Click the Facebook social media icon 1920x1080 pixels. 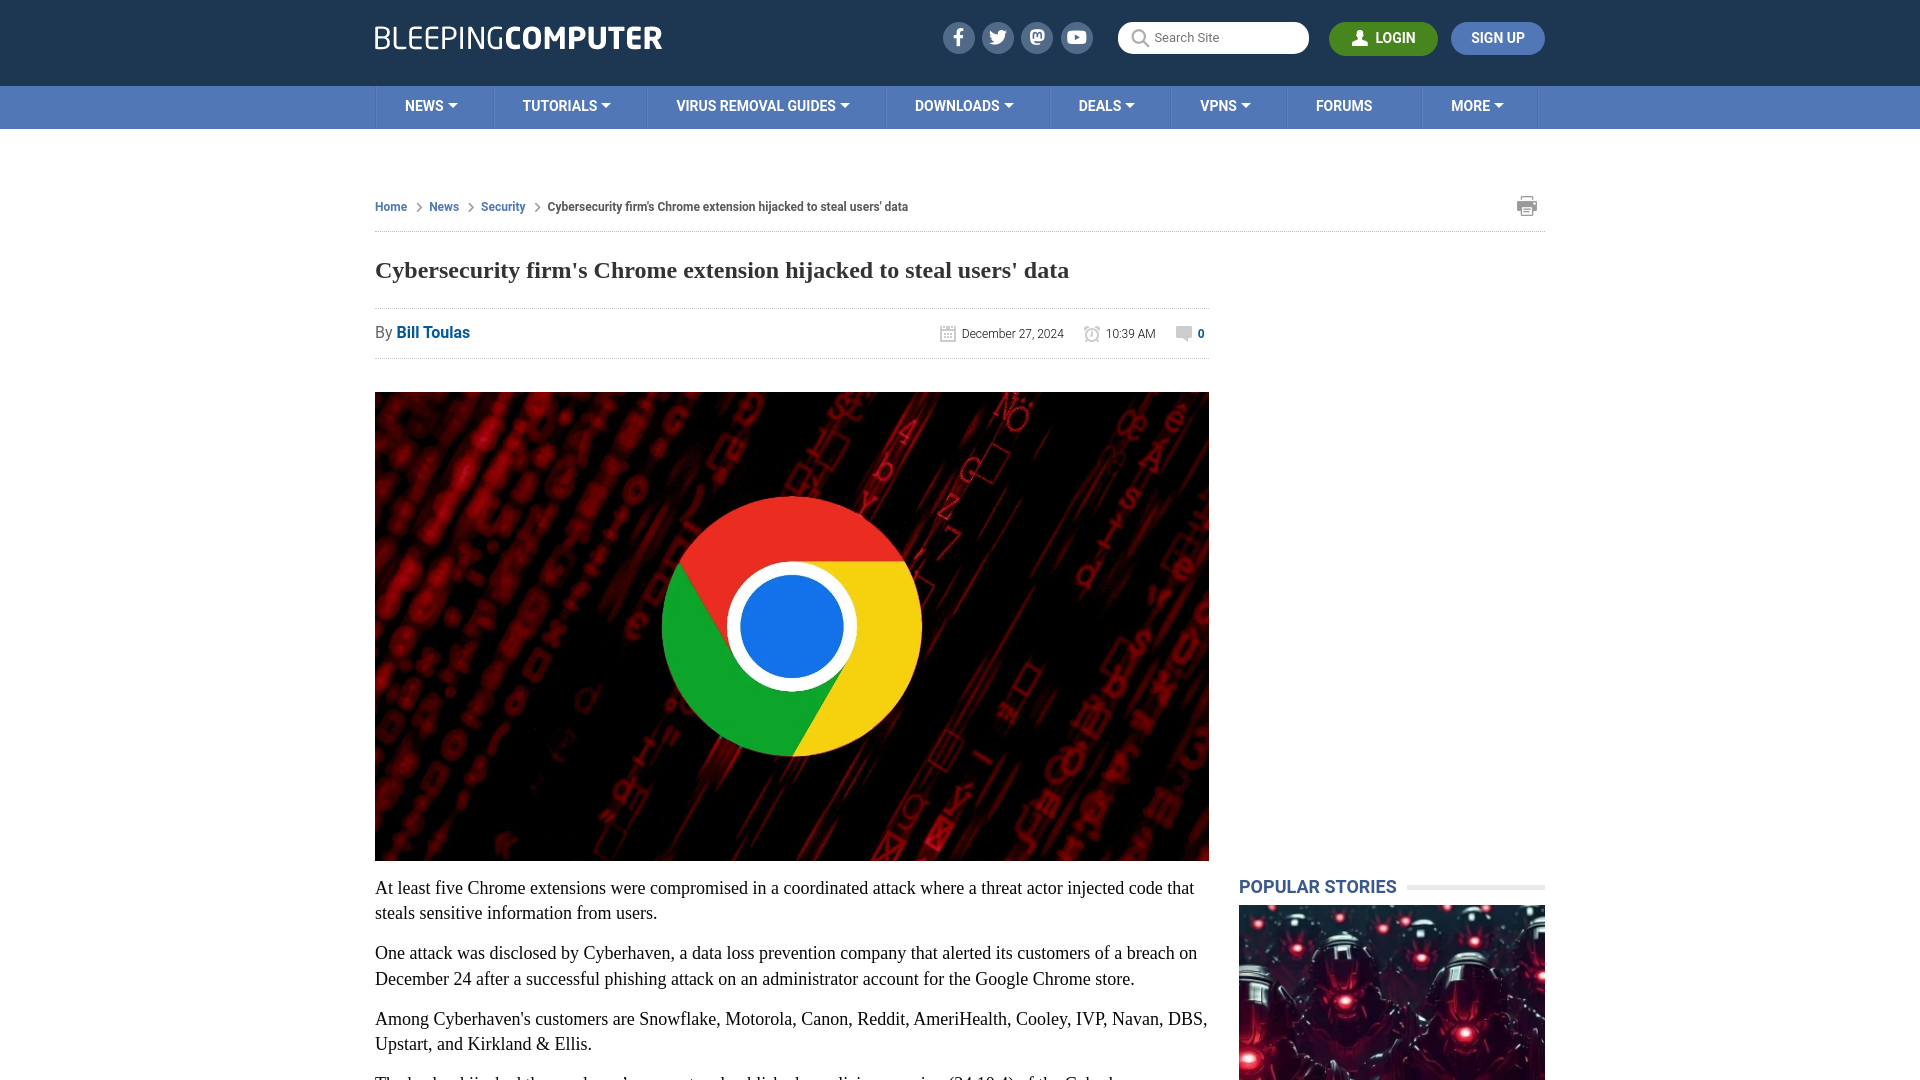959,37
